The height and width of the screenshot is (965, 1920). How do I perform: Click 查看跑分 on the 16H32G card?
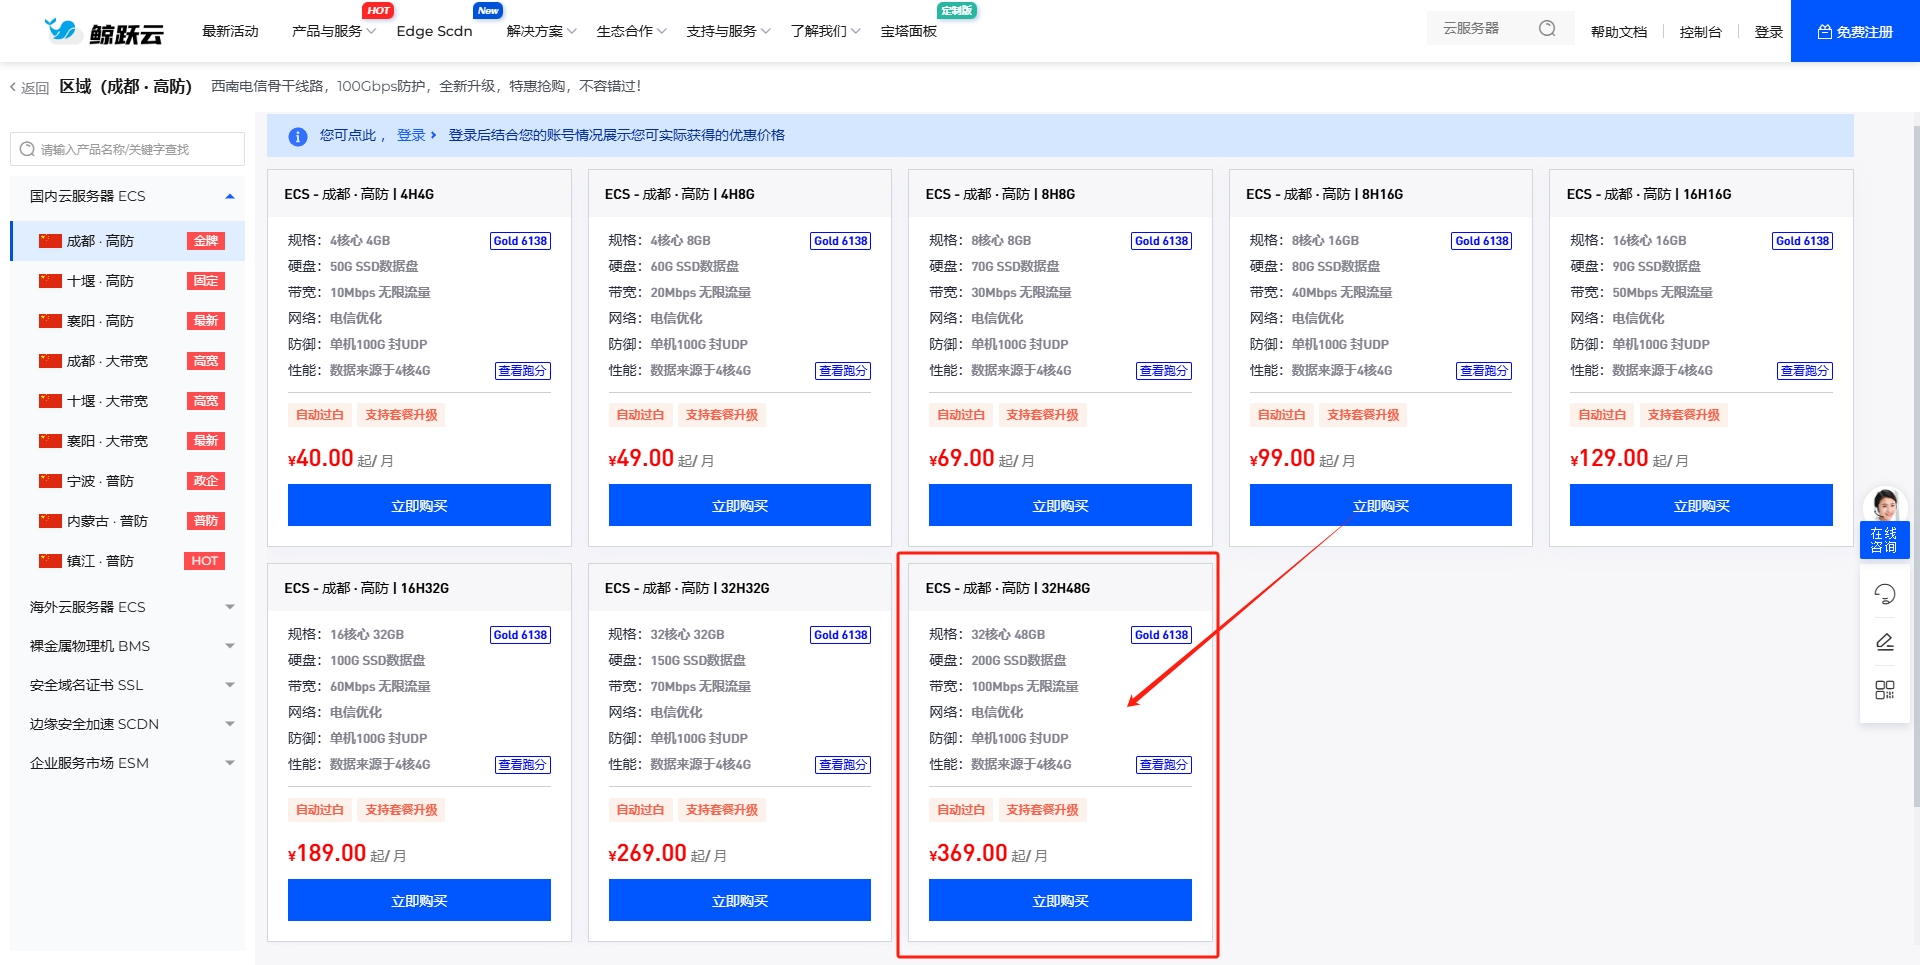[x=523, y=765]
